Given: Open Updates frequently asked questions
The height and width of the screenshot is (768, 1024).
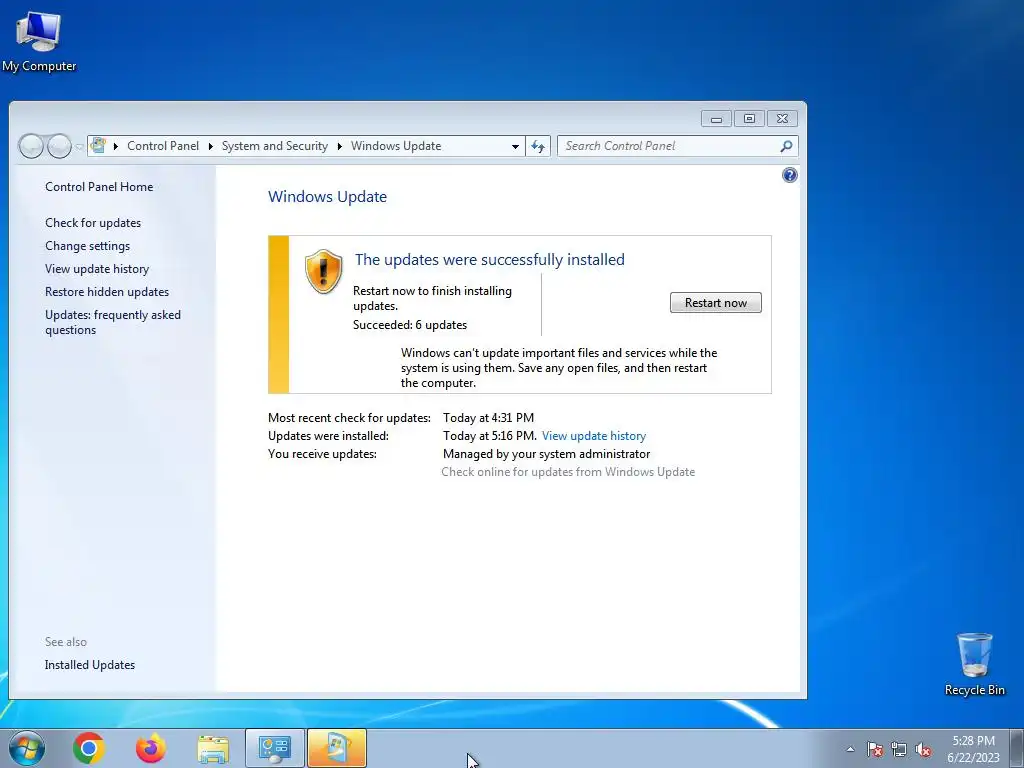Looking at the screenshot, I should pos(112,322).
